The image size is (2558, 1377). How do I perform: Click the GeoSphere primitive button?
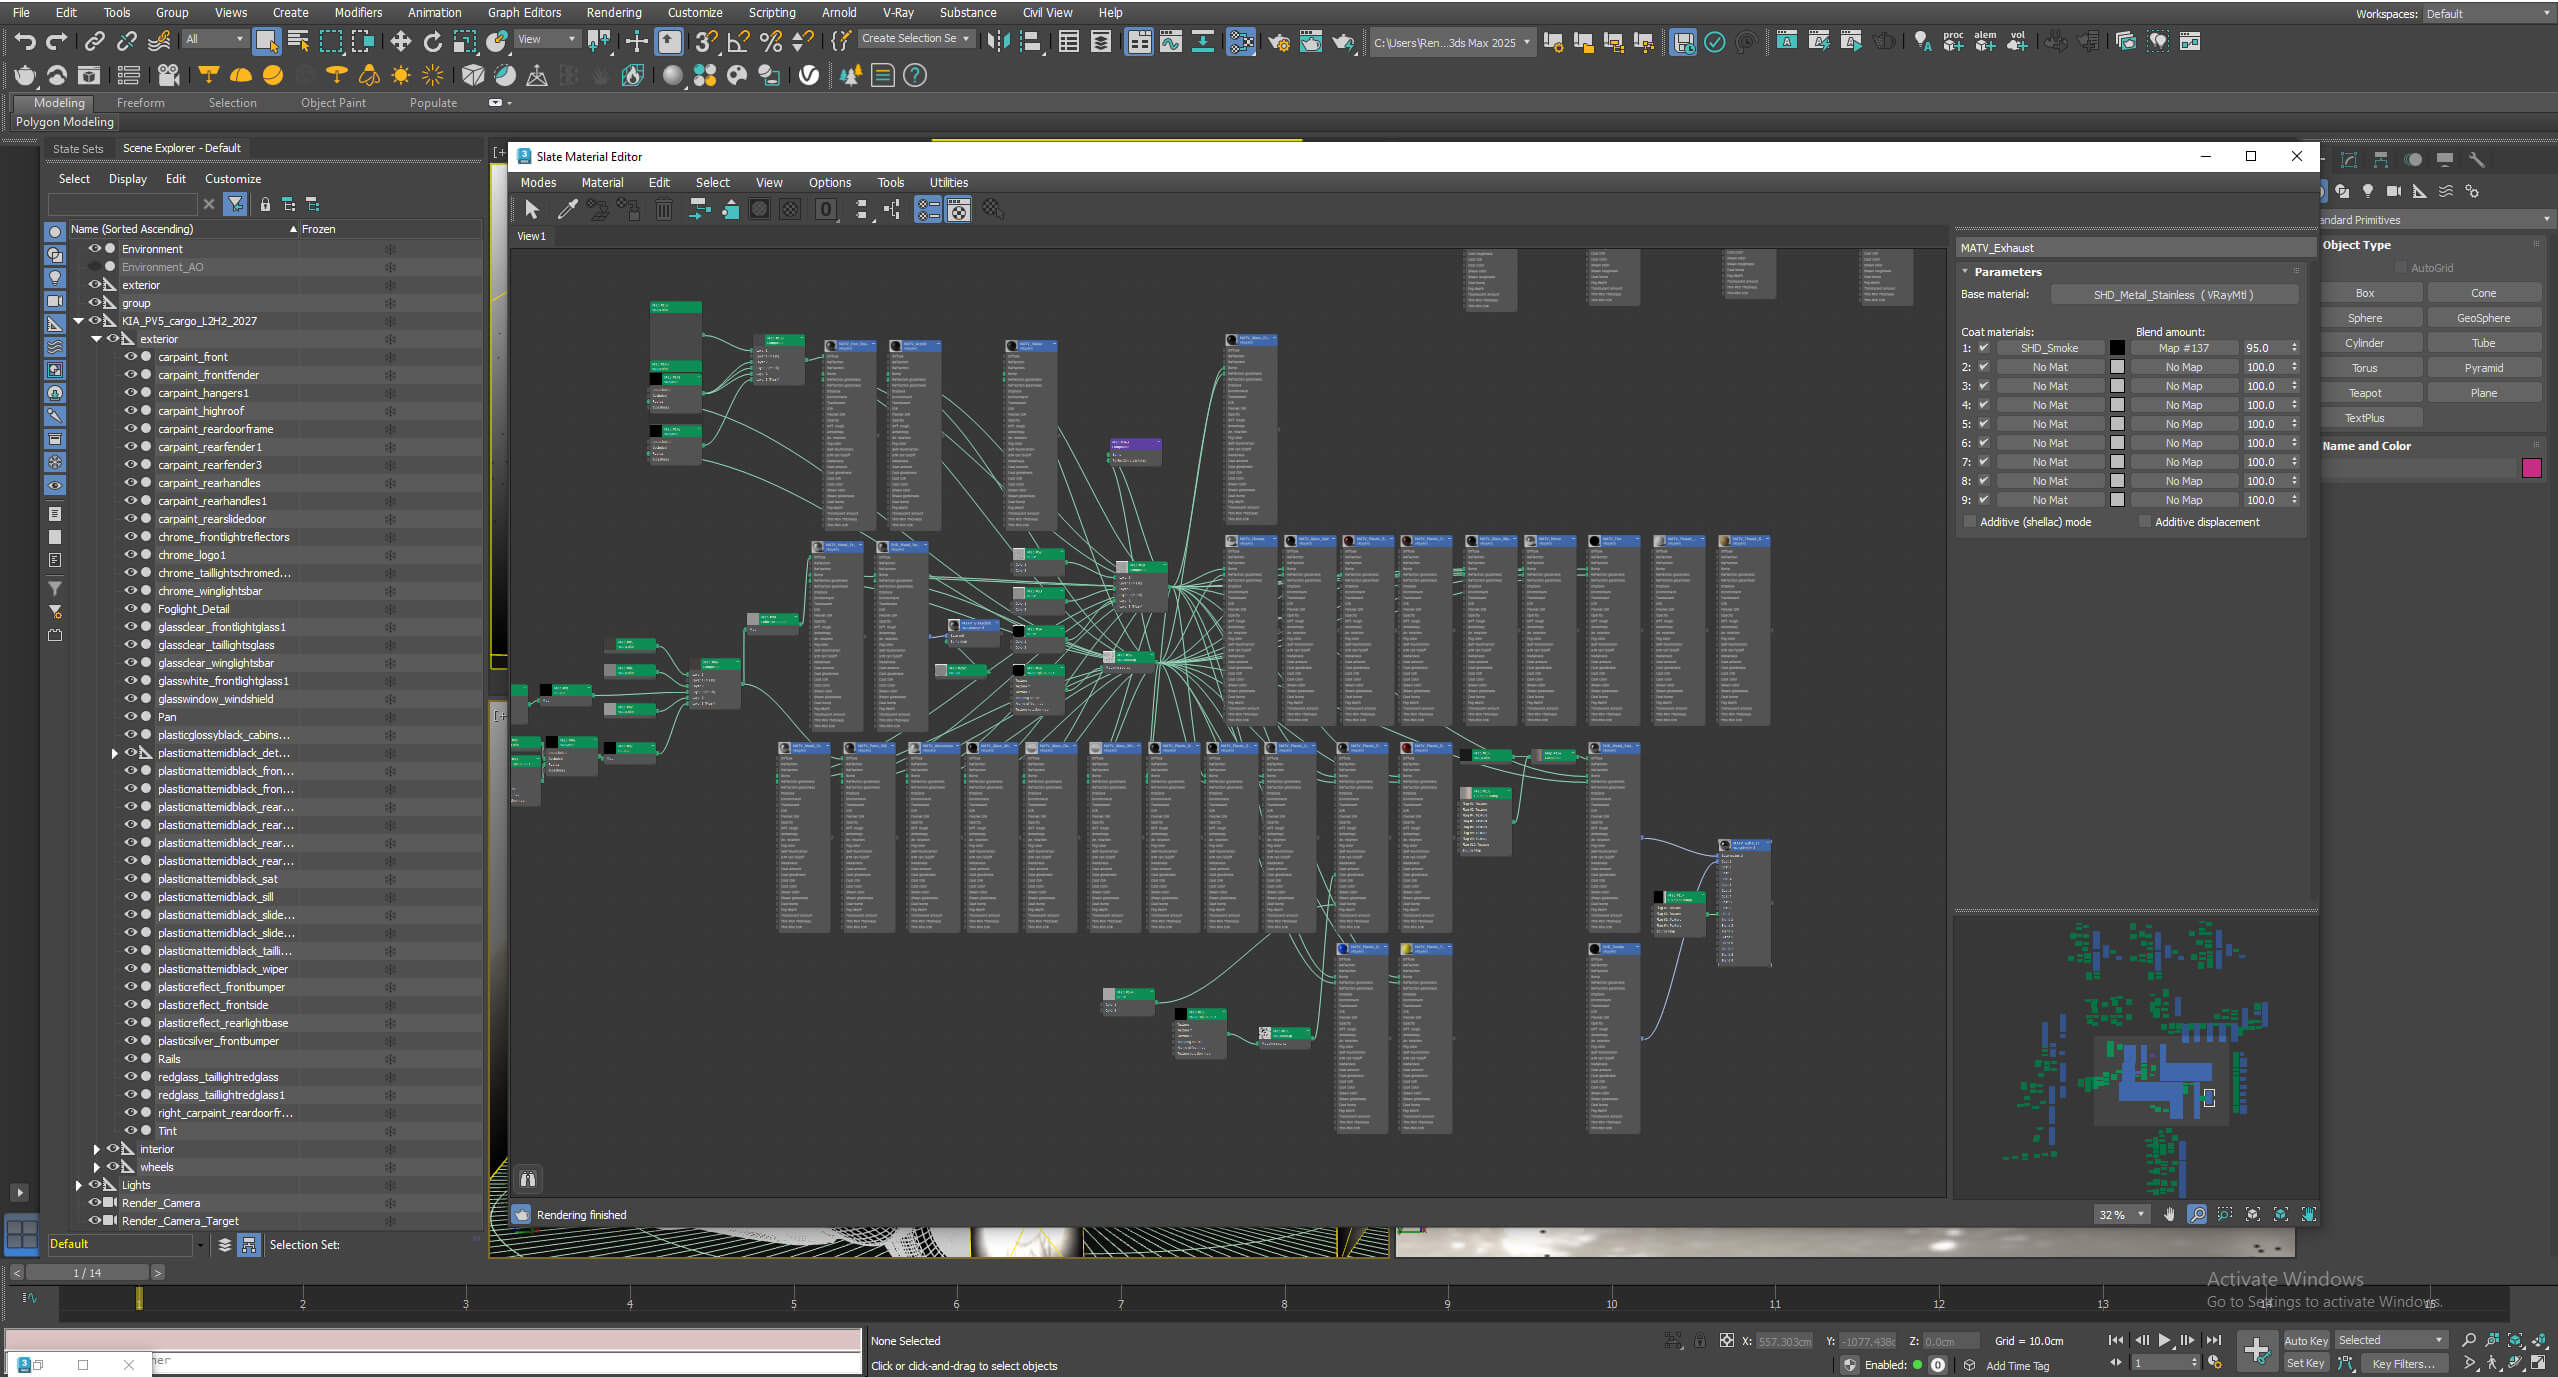pos(2483,318)
